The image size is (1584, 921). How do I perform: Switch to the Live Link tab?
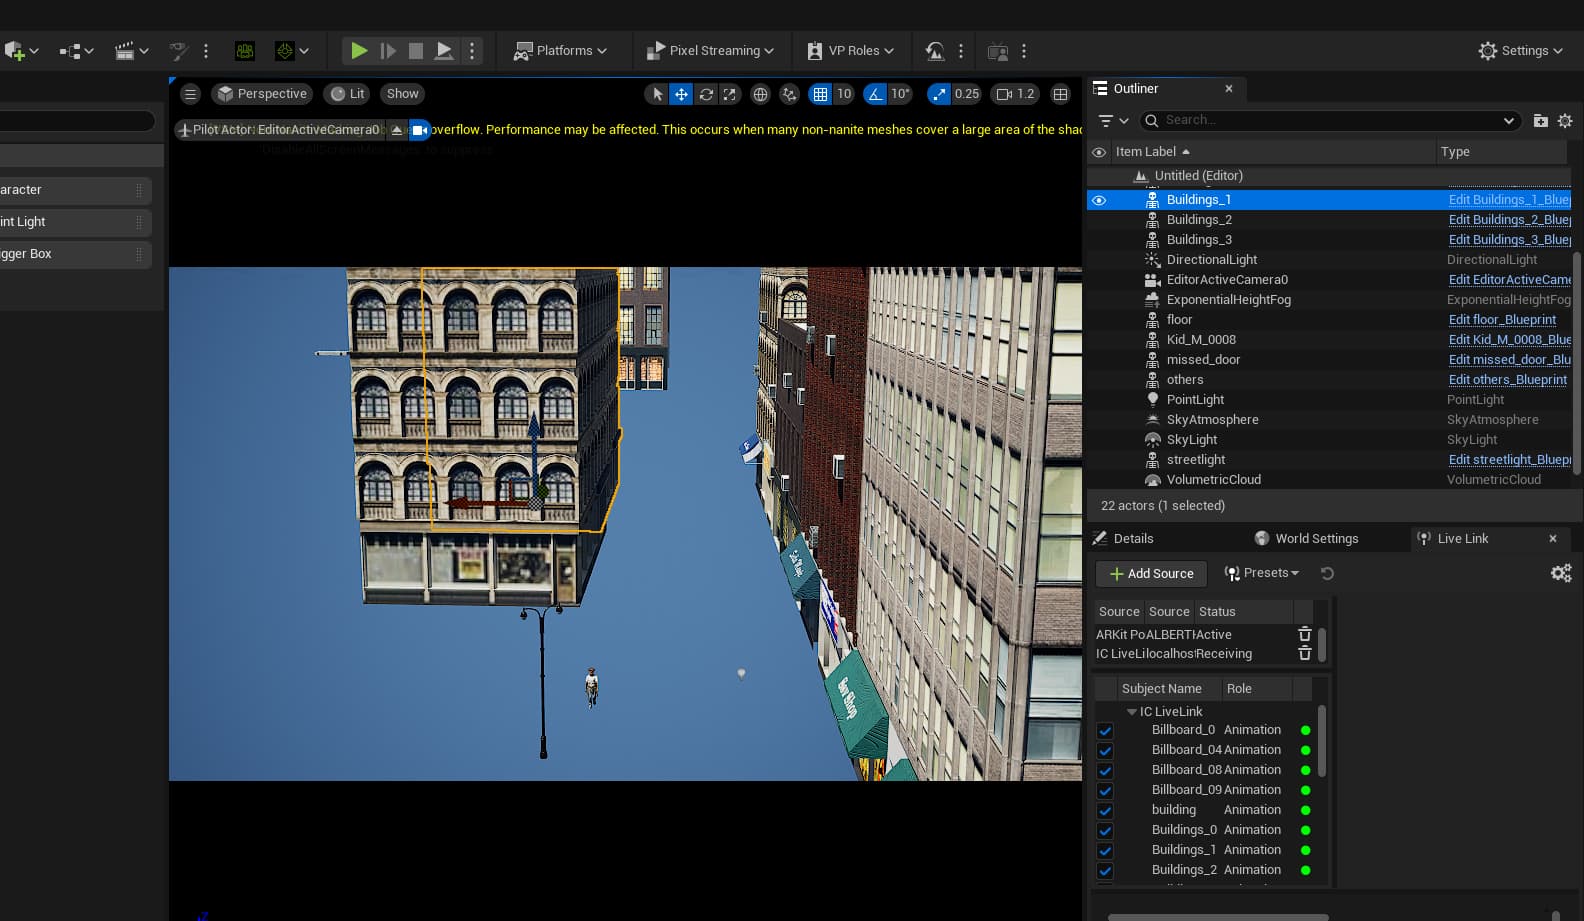[x=1462, y=539]
